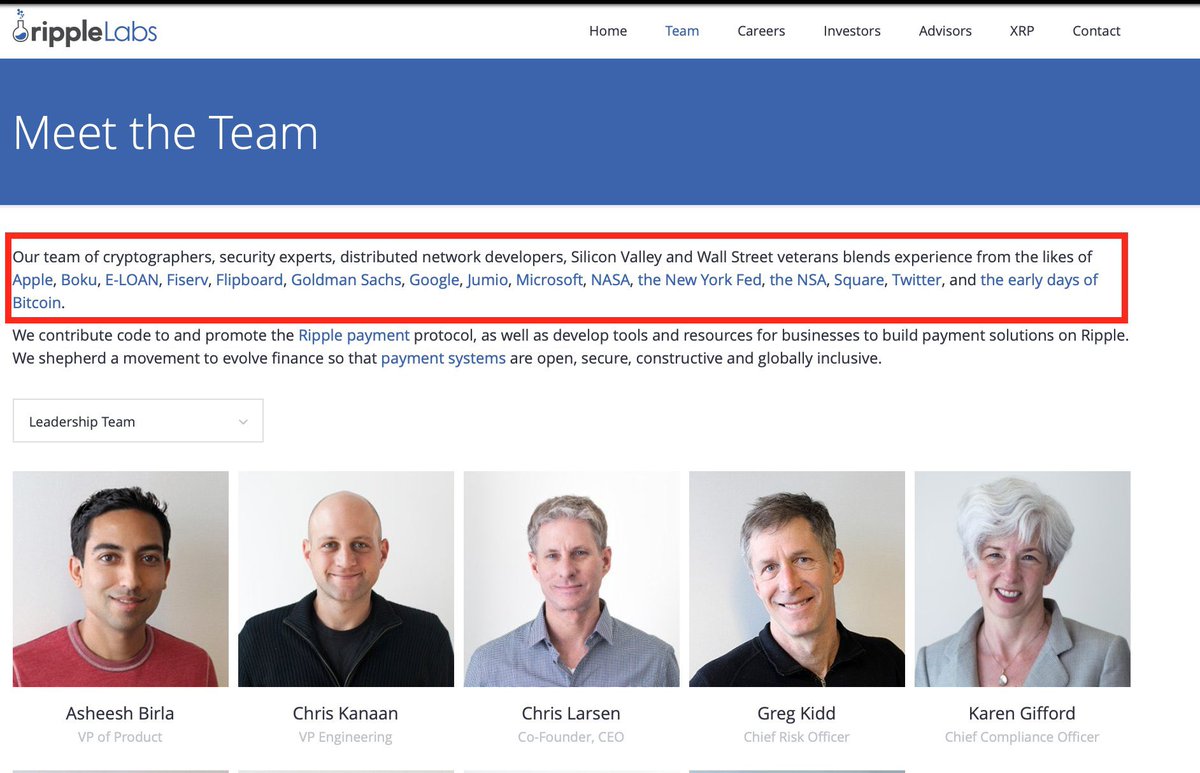Click the Meet the Team heading

pos(166,133)
